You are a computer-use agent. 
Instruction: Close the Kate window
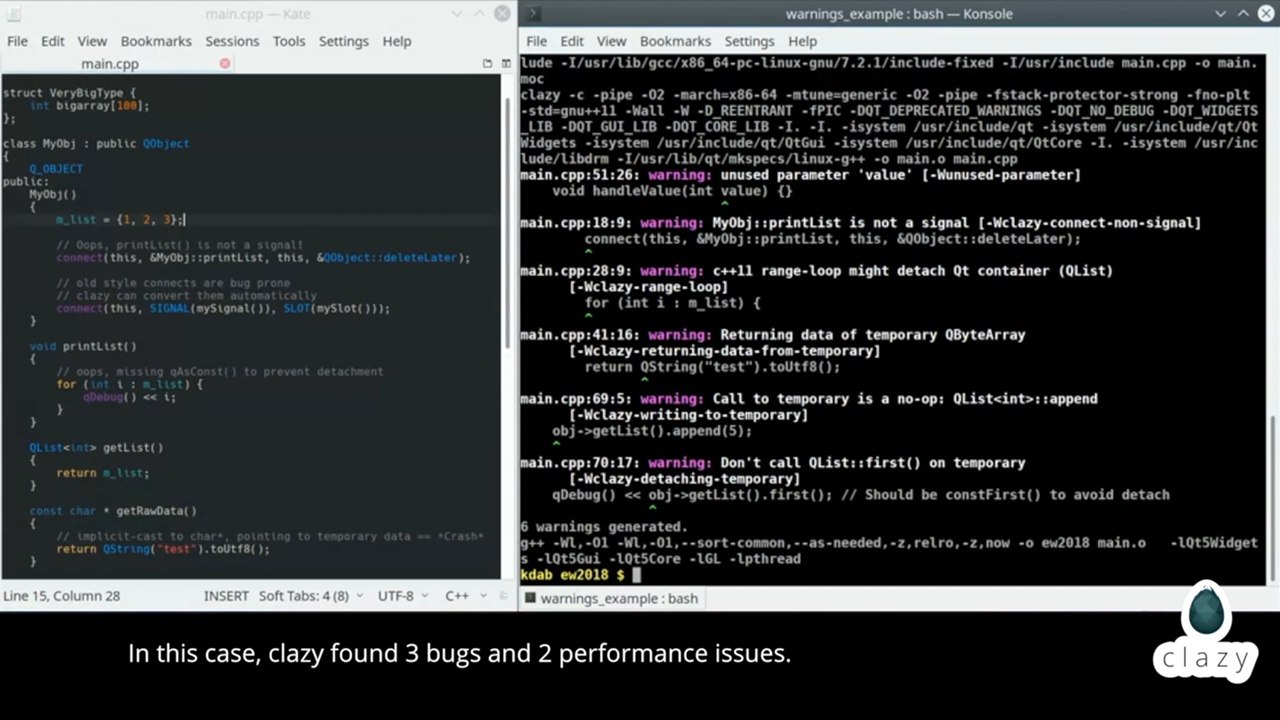[502, 14]
